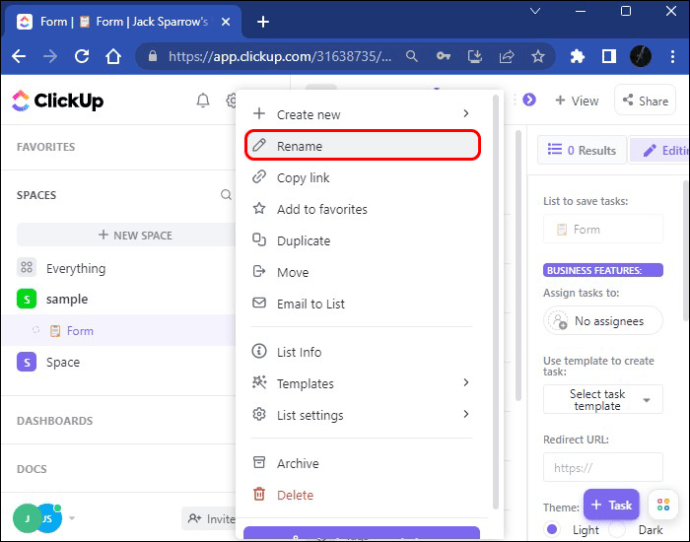Image resolution: width=690 pixels, height=542 pixels.
Task: Click the purple Space avatar icon
Action: (x=26, y=362)
